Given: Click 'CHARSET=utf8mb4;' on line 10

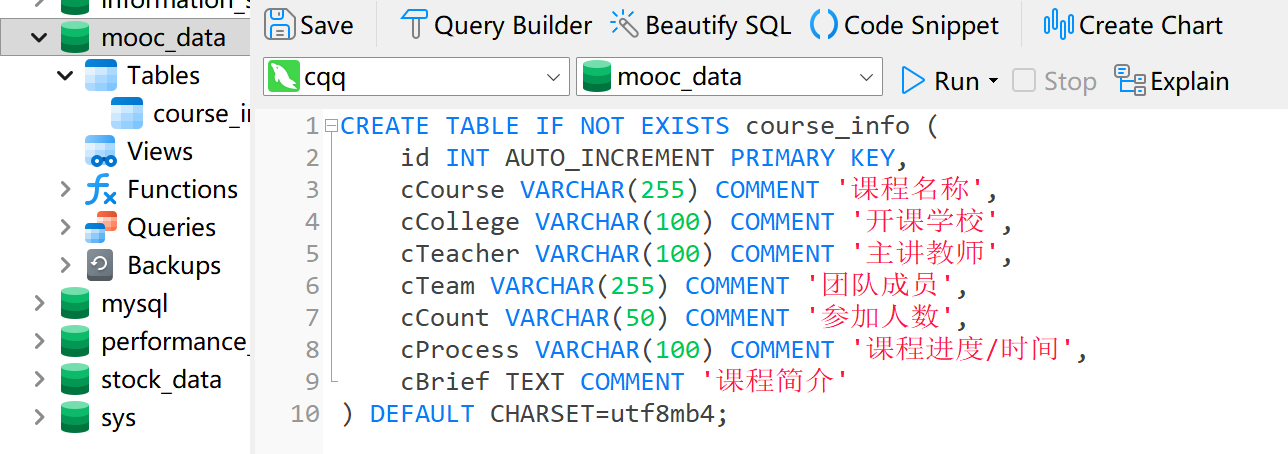Looking at the screenshot, I should [x=609, y=414].
